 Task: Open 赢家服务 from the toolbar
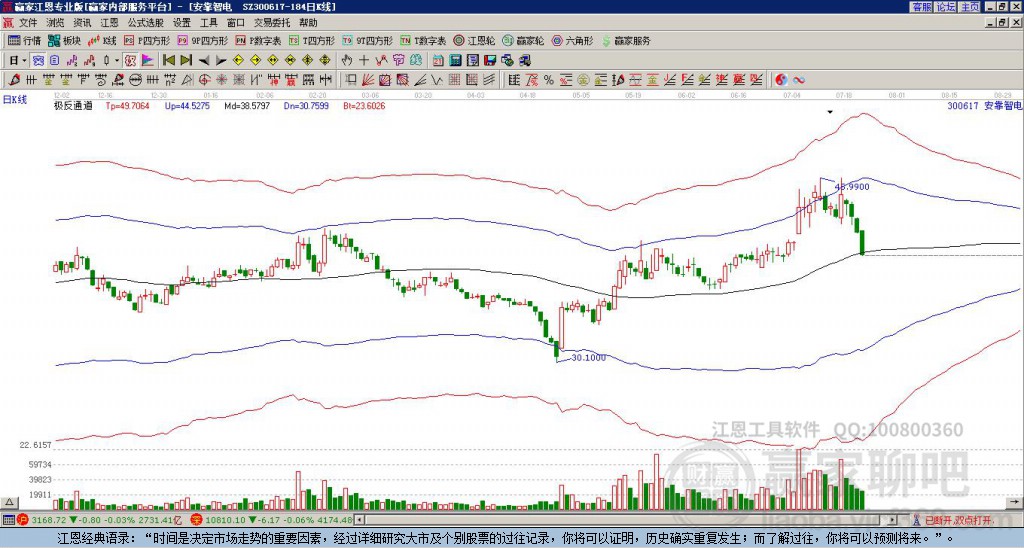click(x=626, y=40)
